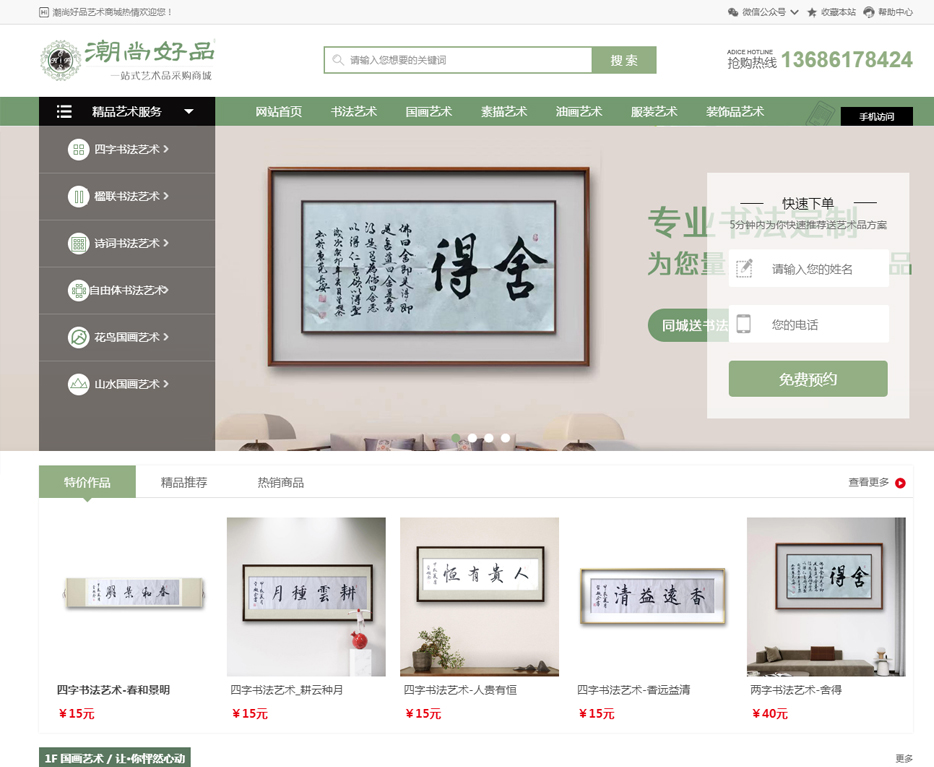Switch to the 精品推荐 tab
934x767 pixels.
[184, 482]
